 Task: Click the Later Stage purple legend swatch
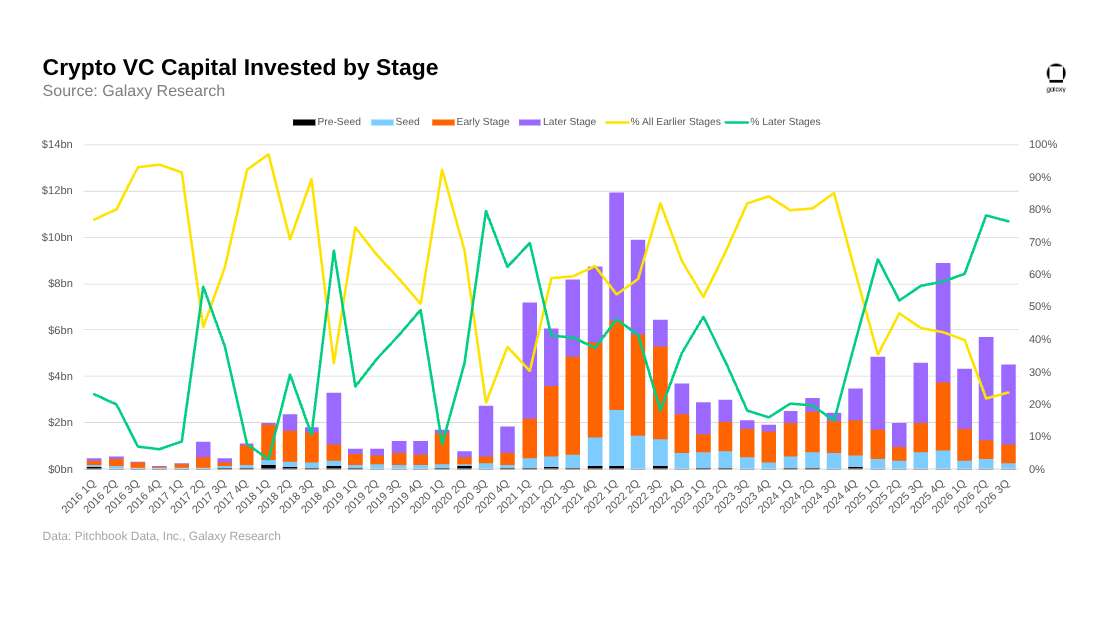pos(530,122)
